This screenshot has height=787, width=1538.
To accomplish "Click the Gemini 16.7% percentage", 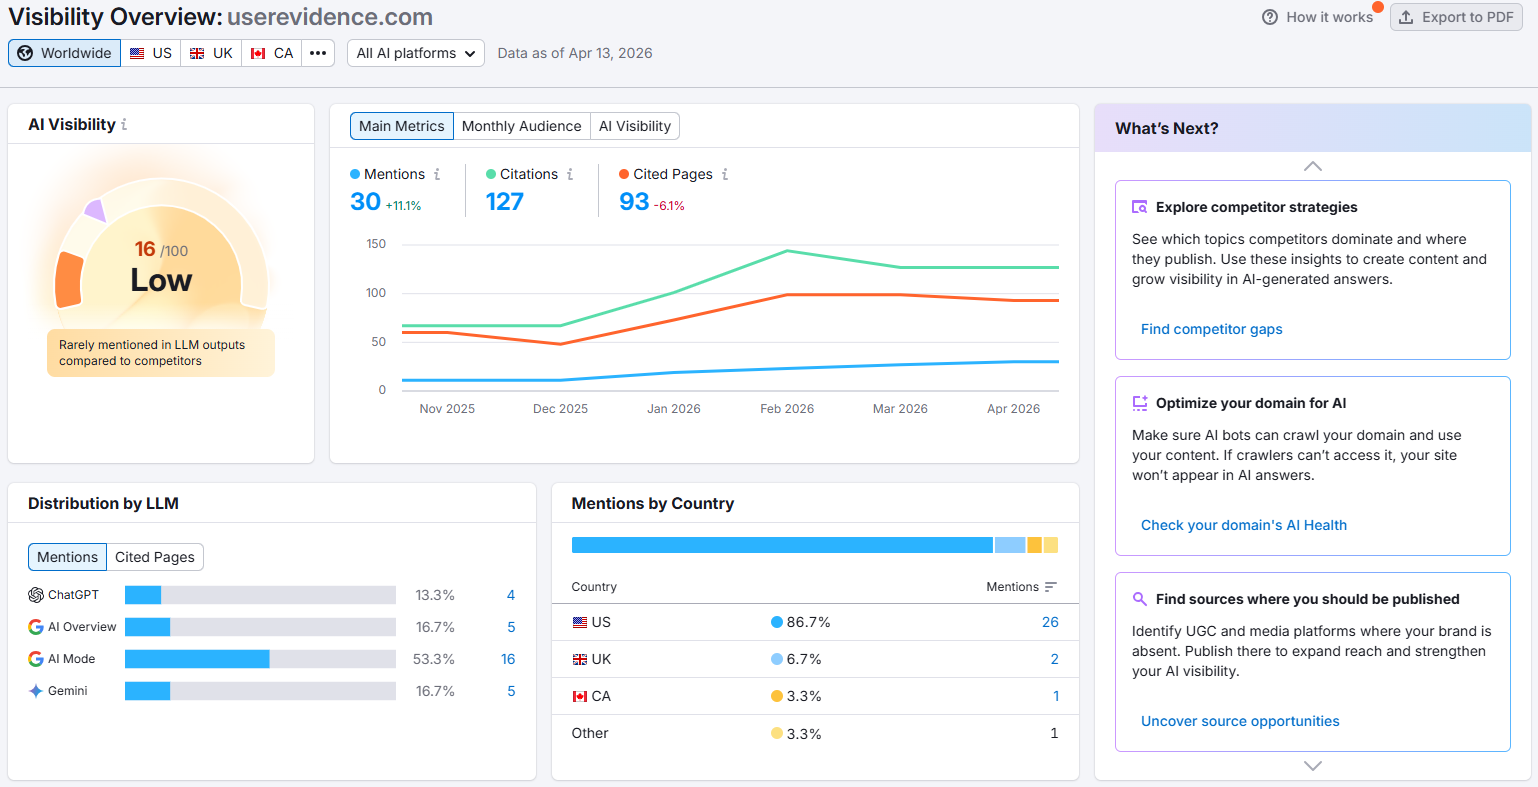I will [435, 691].
